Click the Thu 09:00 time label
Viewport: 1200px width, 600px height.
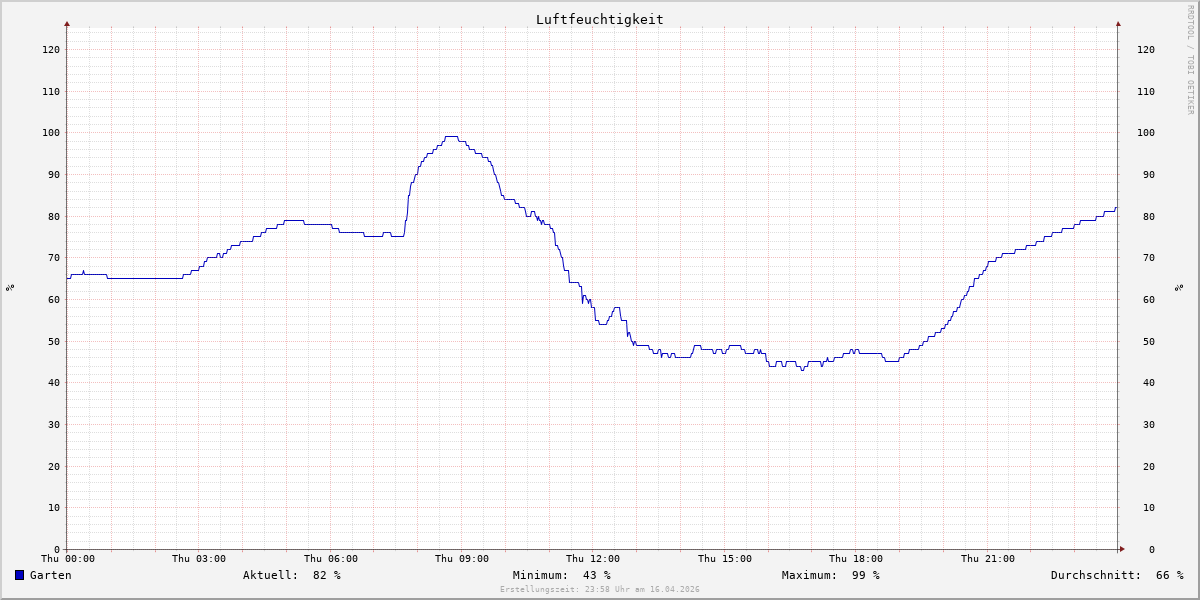[462, 559]
